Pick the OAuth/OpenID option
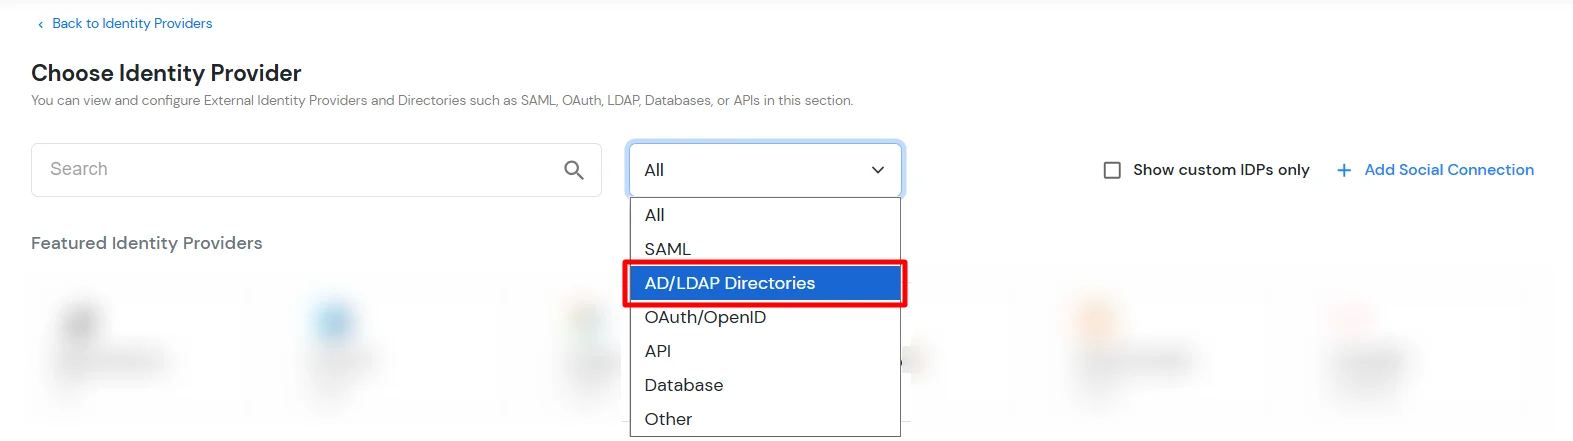The image size is (1573, 441). (x=705, y=317)
